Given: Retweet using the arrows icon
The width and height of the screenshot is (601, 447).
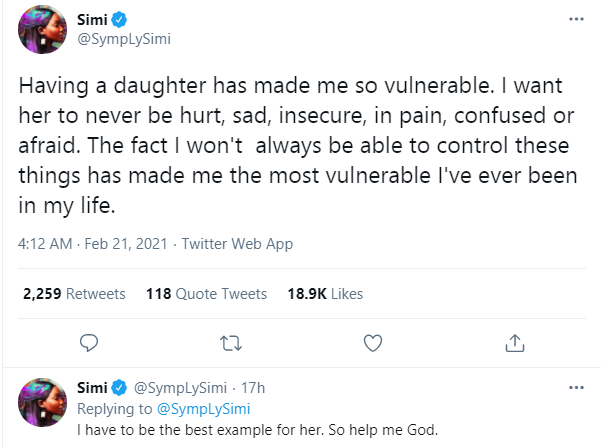Looking at the screenshot, I should coord(230,343).
